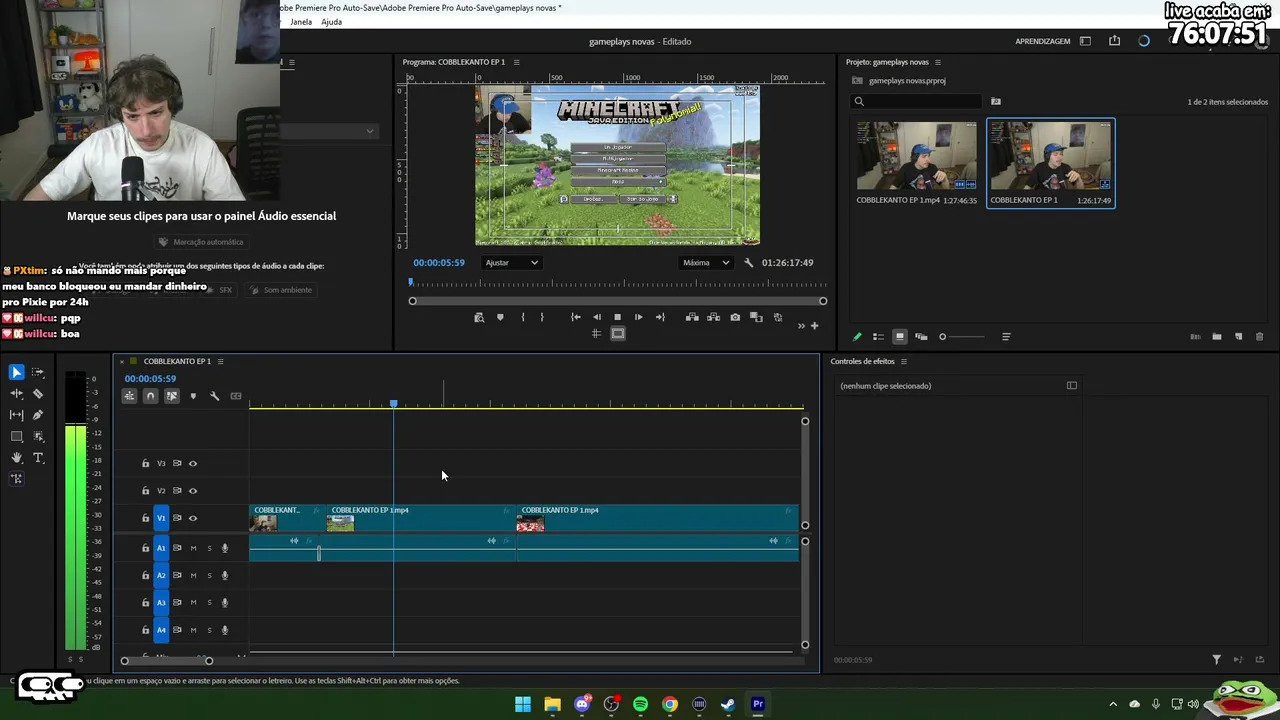Export a frame with the camera icon

(x=735, y=317)
